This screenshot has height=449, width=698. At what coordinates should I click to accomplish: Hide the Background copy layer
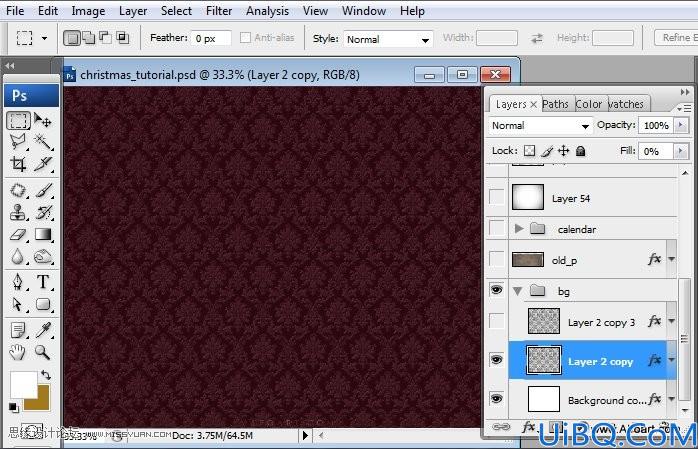pos(496,398)
